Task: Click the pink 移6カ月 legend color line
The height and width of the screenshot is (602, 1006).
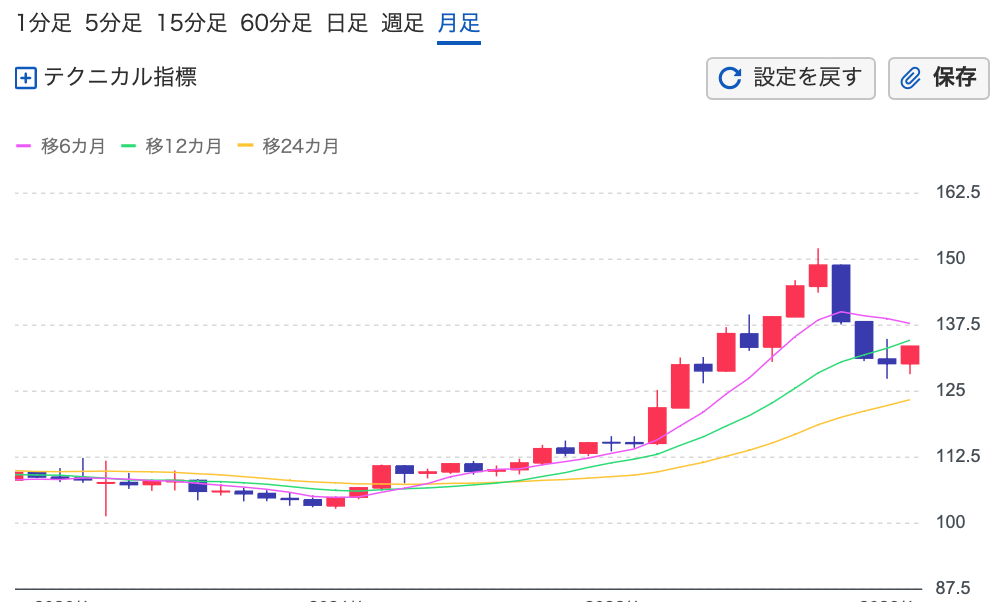Action: tap(24, 146)
